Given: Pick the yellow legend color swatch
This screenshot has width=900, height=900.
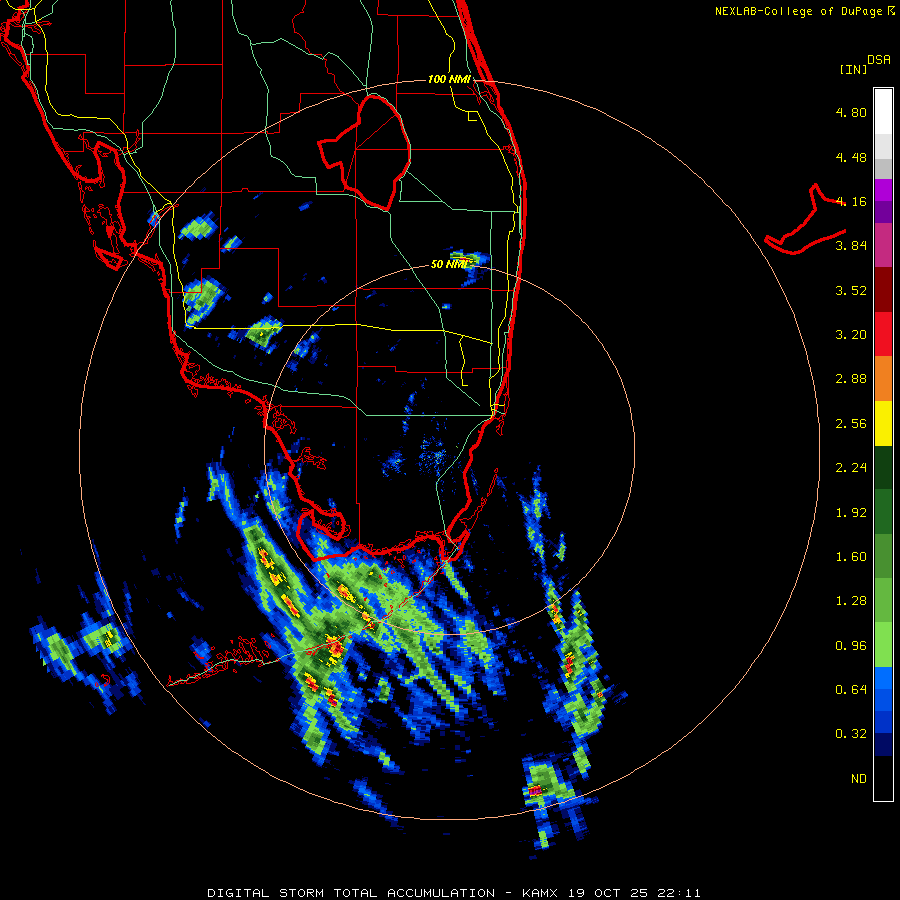Looking at the screenshot, I should pos(883,424).
